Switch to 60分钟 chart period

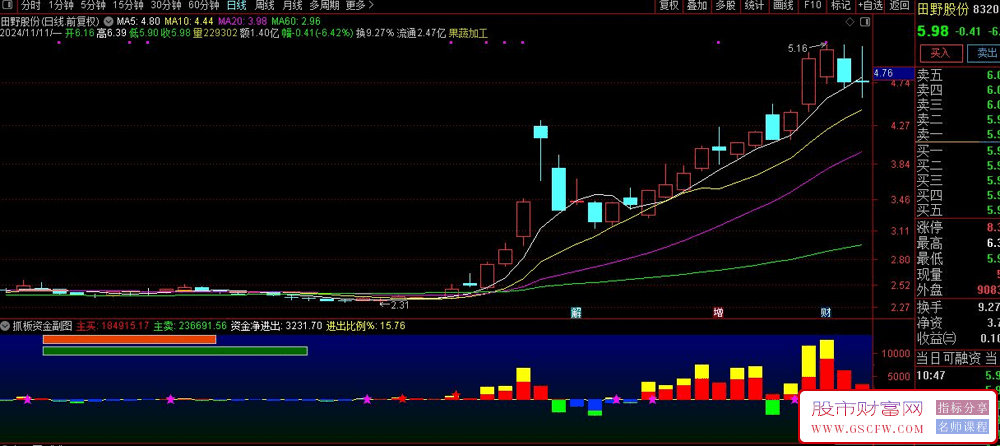(204, 6)
